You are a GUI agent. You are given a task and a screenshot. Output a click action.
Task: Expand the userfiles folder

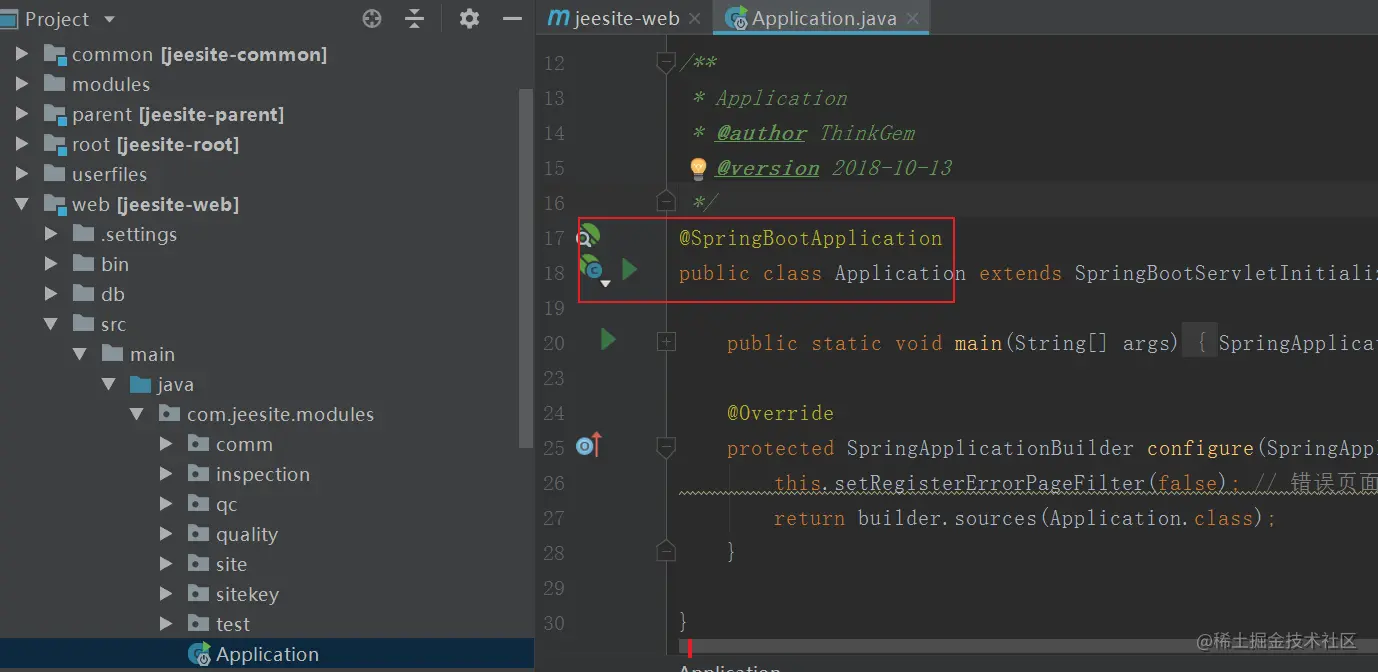tap(22, 174)
